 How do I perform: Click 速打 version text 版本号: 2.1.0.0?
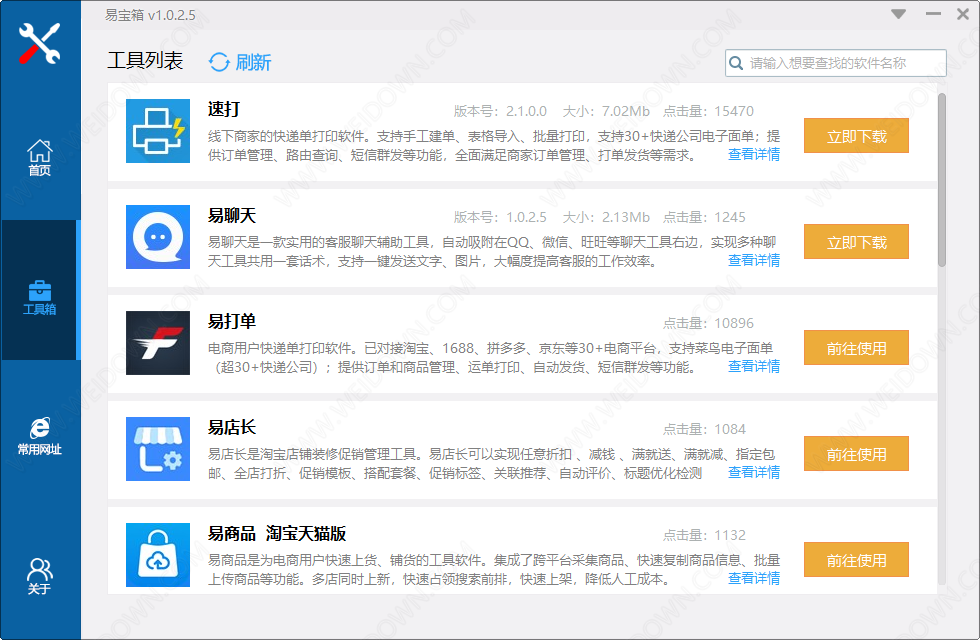(500, 111)
